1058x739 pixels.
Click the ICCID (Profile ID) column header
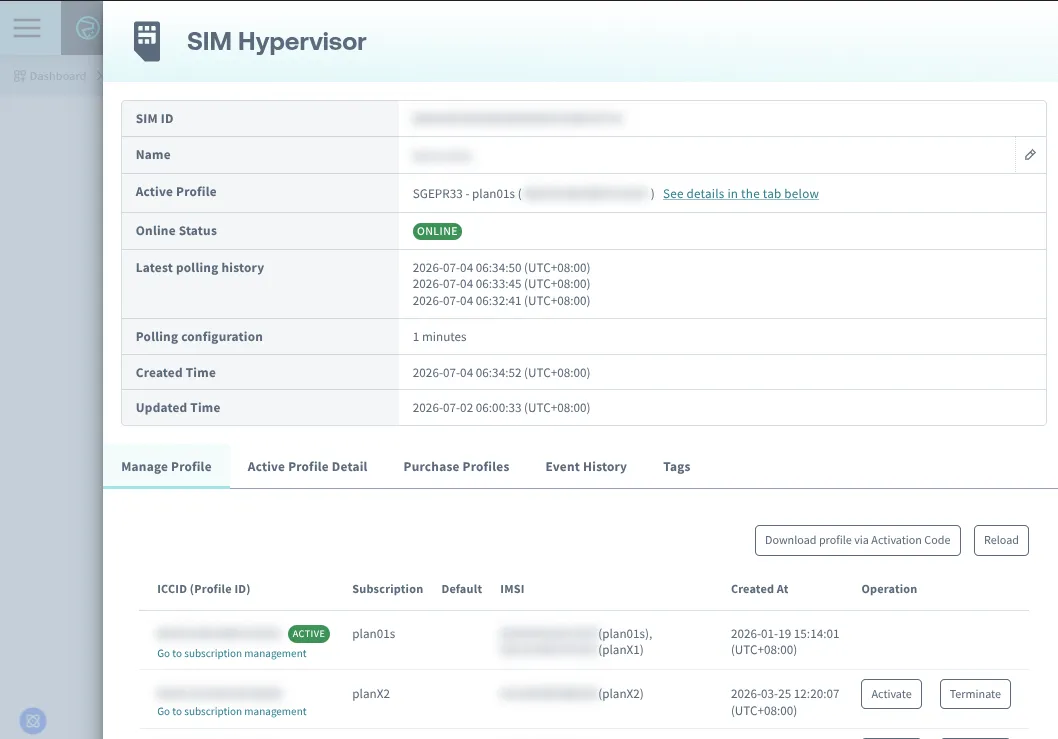(204, 589)
